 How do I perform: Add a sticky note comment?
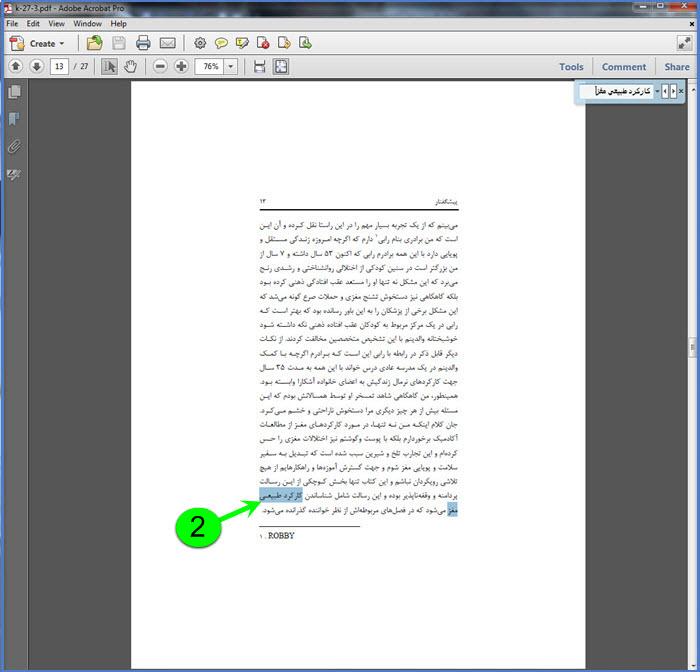221,43
